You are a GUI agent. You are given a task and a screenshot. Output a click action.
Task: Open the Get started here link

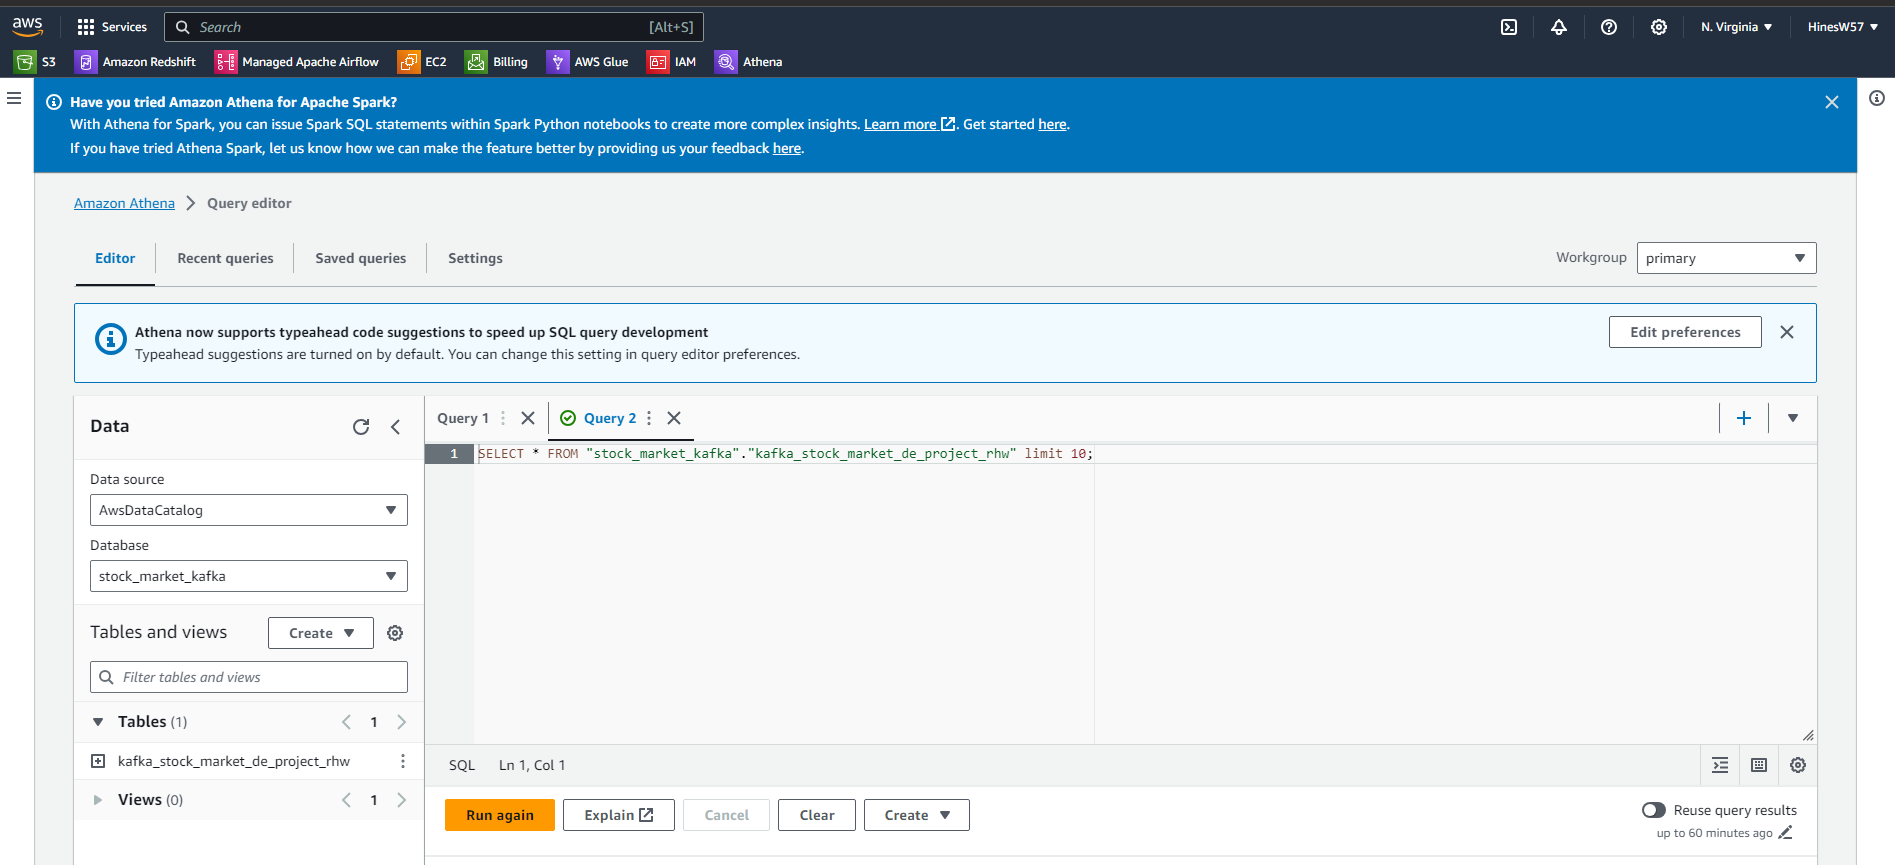coord(1052,124)
